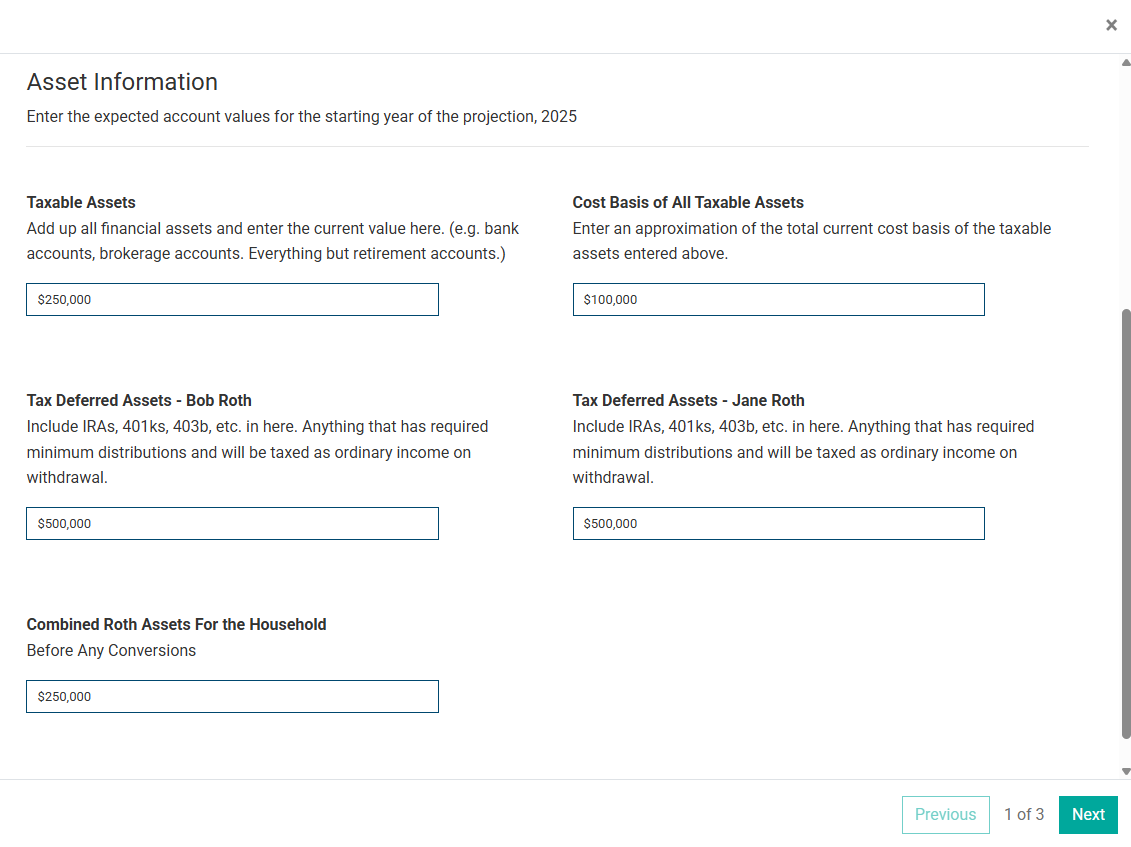Click the starting year 2025 description text
The height and width of the screenshot is (847, 1131).
click(301, 116)
